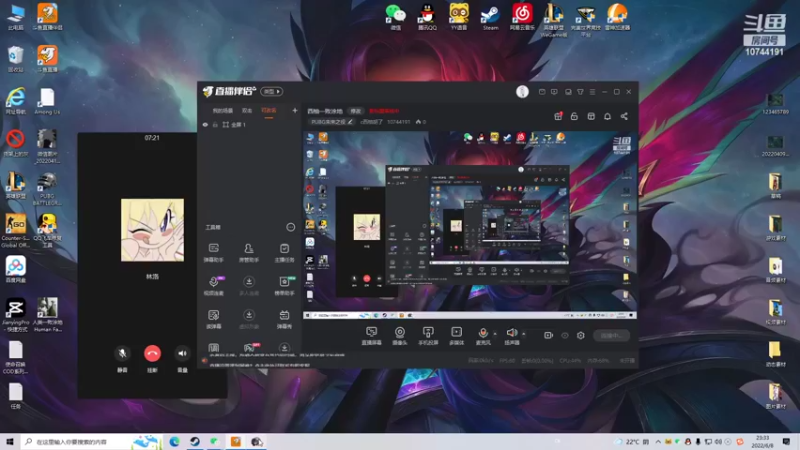This screenshot has height=450, width=800.
Task: Open the title bar menu hamburger icon
Action: [x=592, y=92]
